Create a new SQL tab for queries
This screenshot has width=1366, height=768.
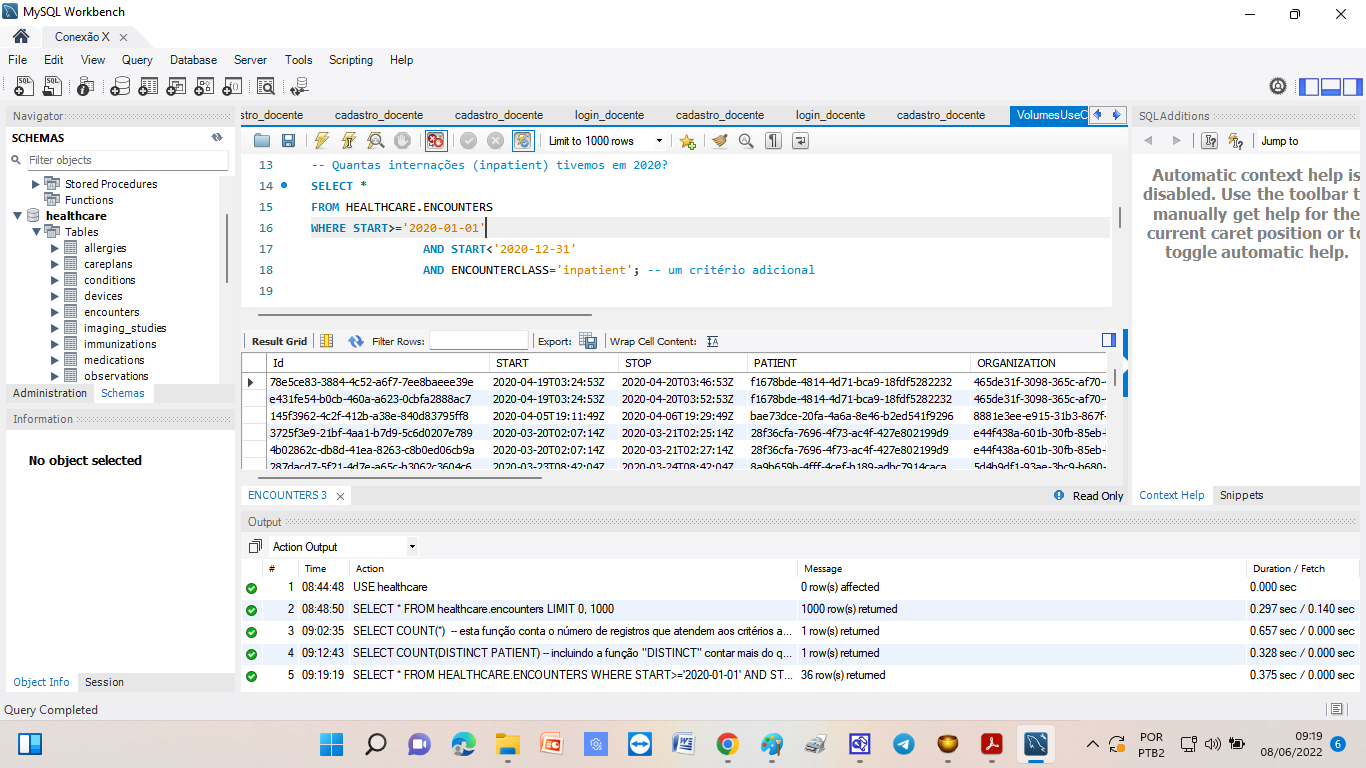pos(24,87)
